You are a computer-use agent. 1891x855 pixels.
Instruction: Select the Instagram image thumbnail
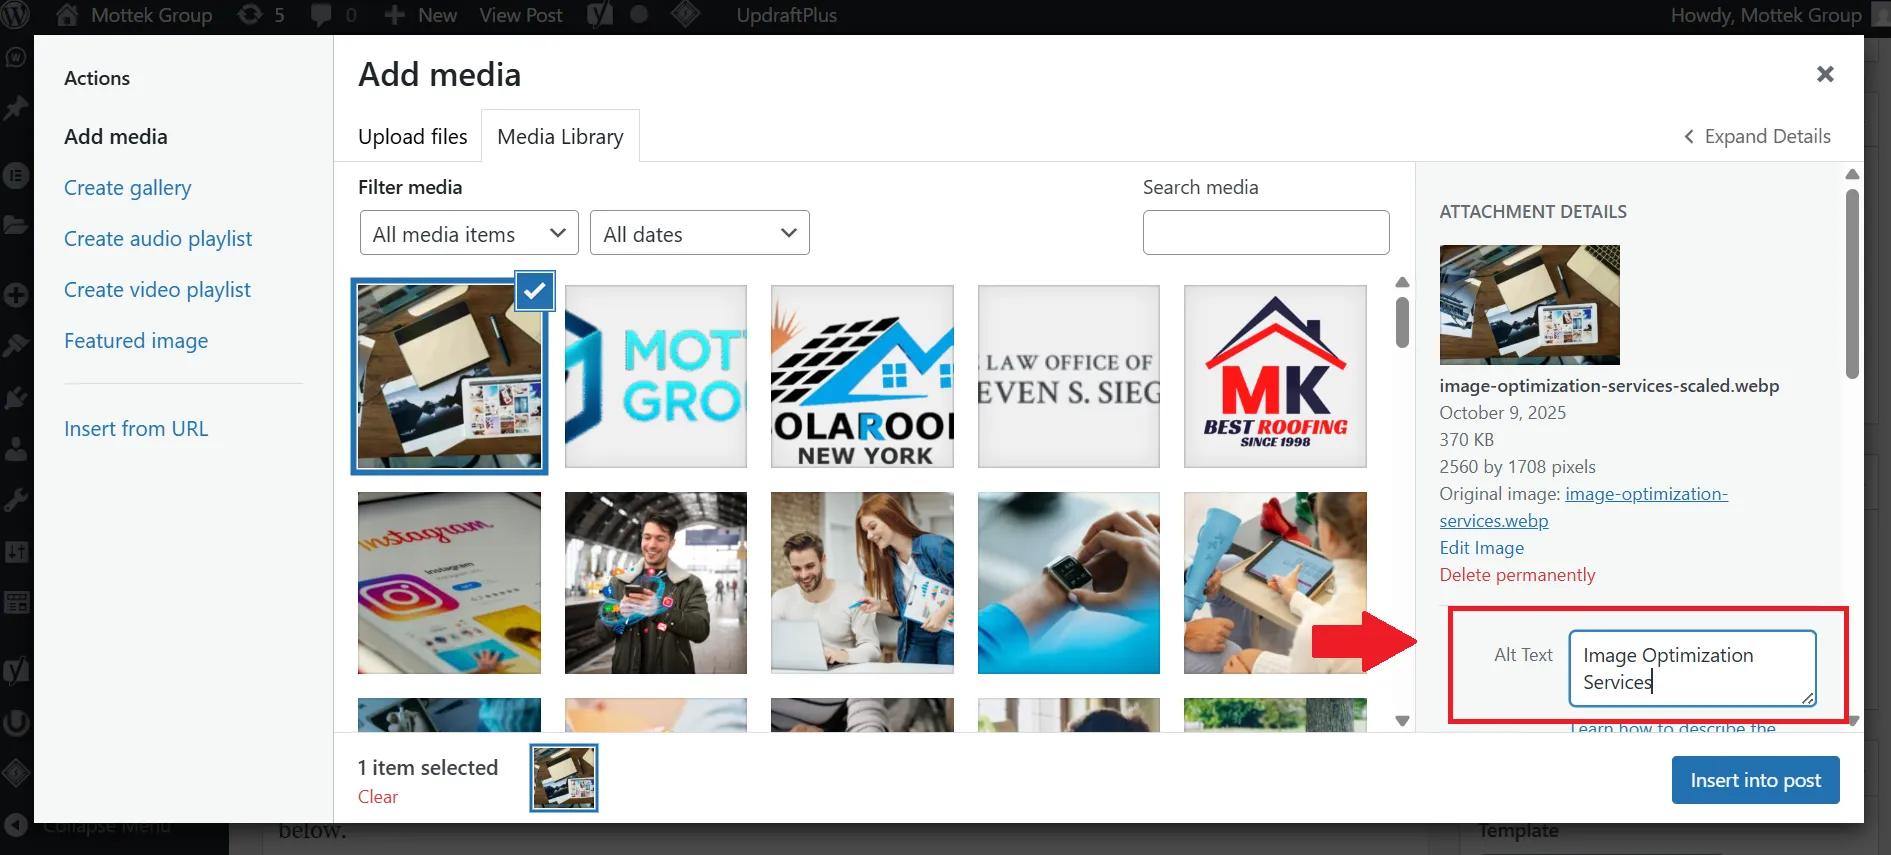[449, 583]
